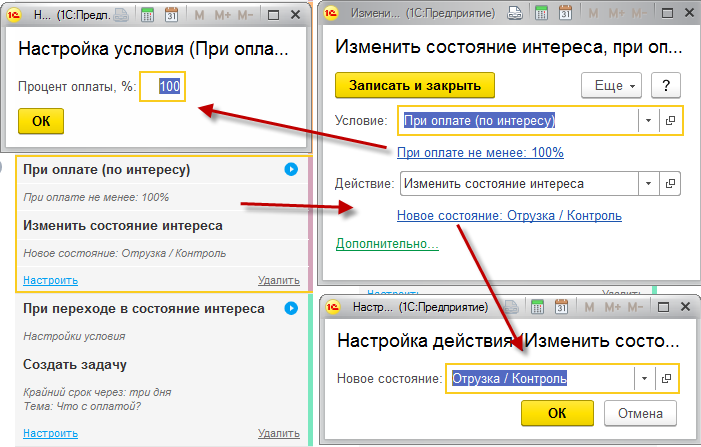Screen dimensions: 701x447
Task: Open calculator in Настройка действия window
Action: pyautogui.click(x=537, y=307)
